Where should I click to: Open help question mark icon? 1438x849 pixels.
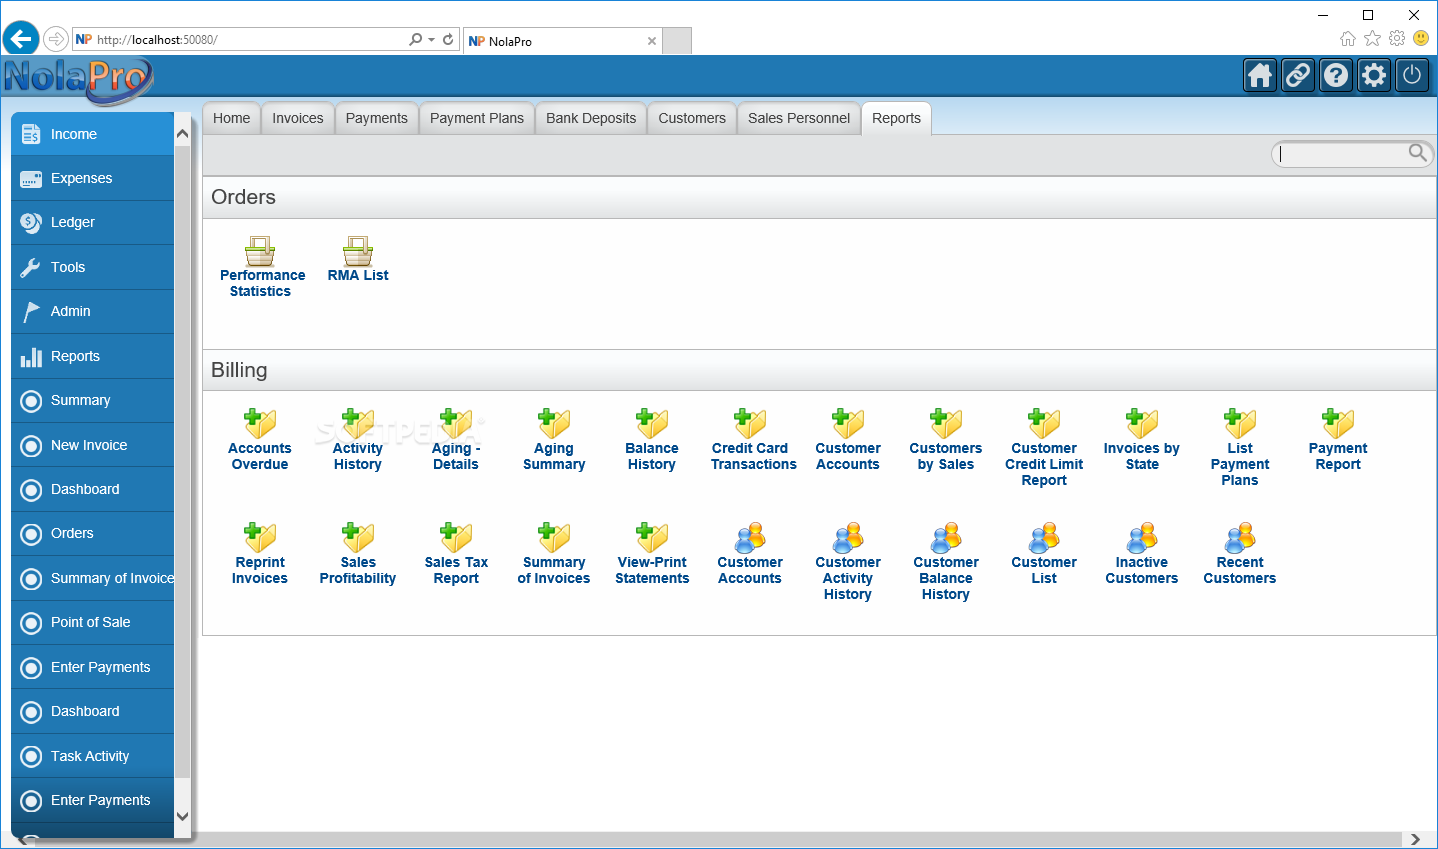1336,75
